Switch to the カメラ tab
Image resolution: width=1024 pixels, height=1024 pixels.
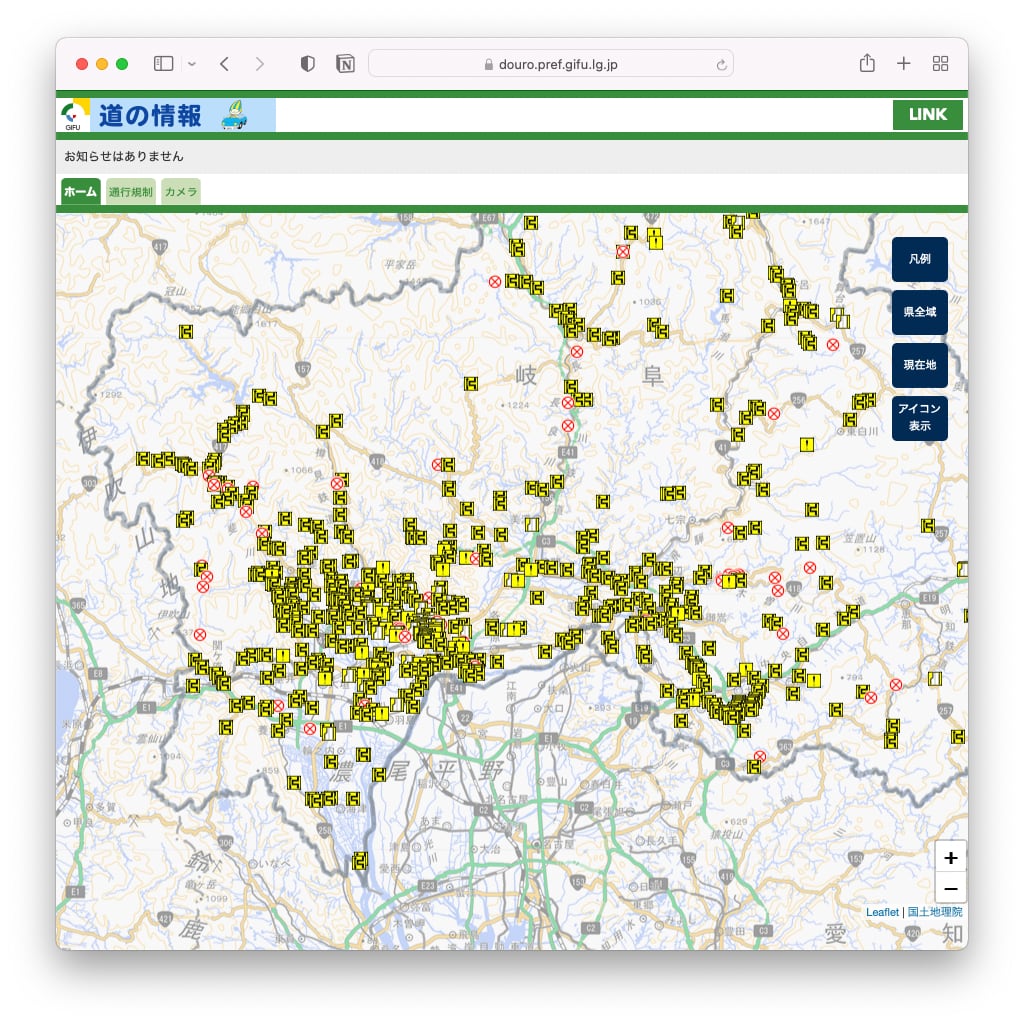point(181,192)
